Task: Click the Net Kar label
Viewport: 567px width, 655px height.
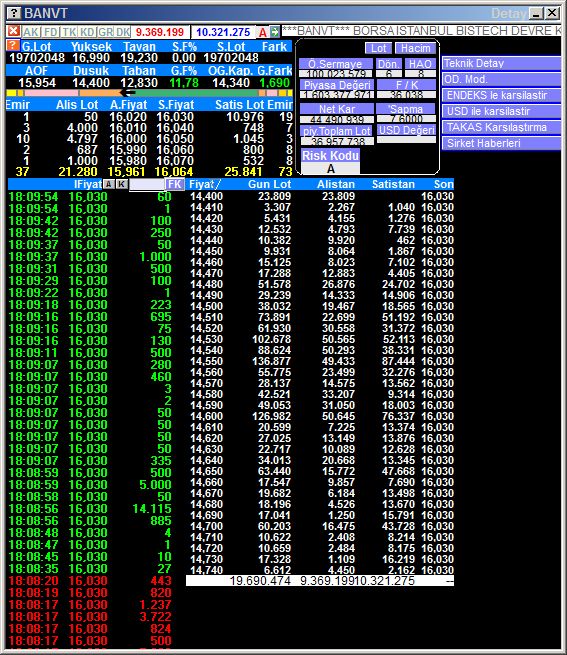Action: pos(337,109)
